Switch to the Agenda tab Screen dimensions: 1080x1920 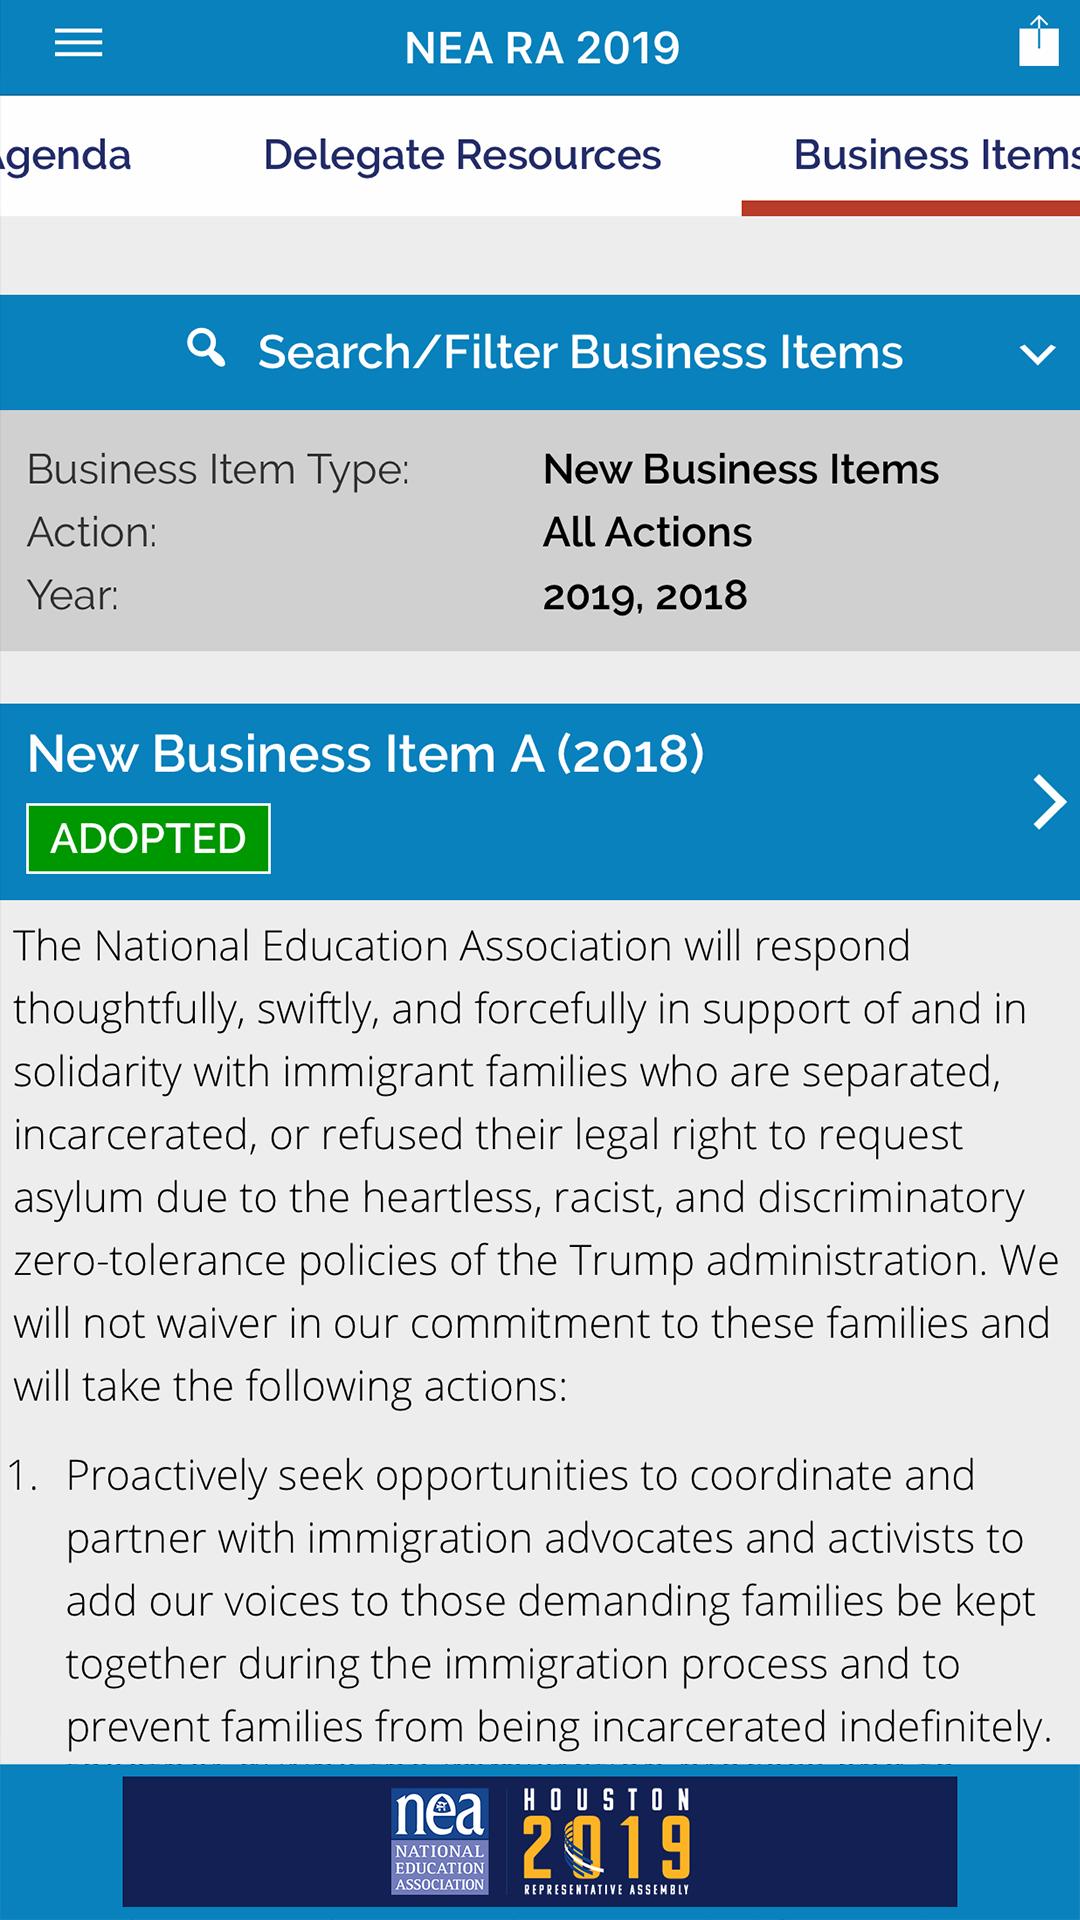(65, 156)
